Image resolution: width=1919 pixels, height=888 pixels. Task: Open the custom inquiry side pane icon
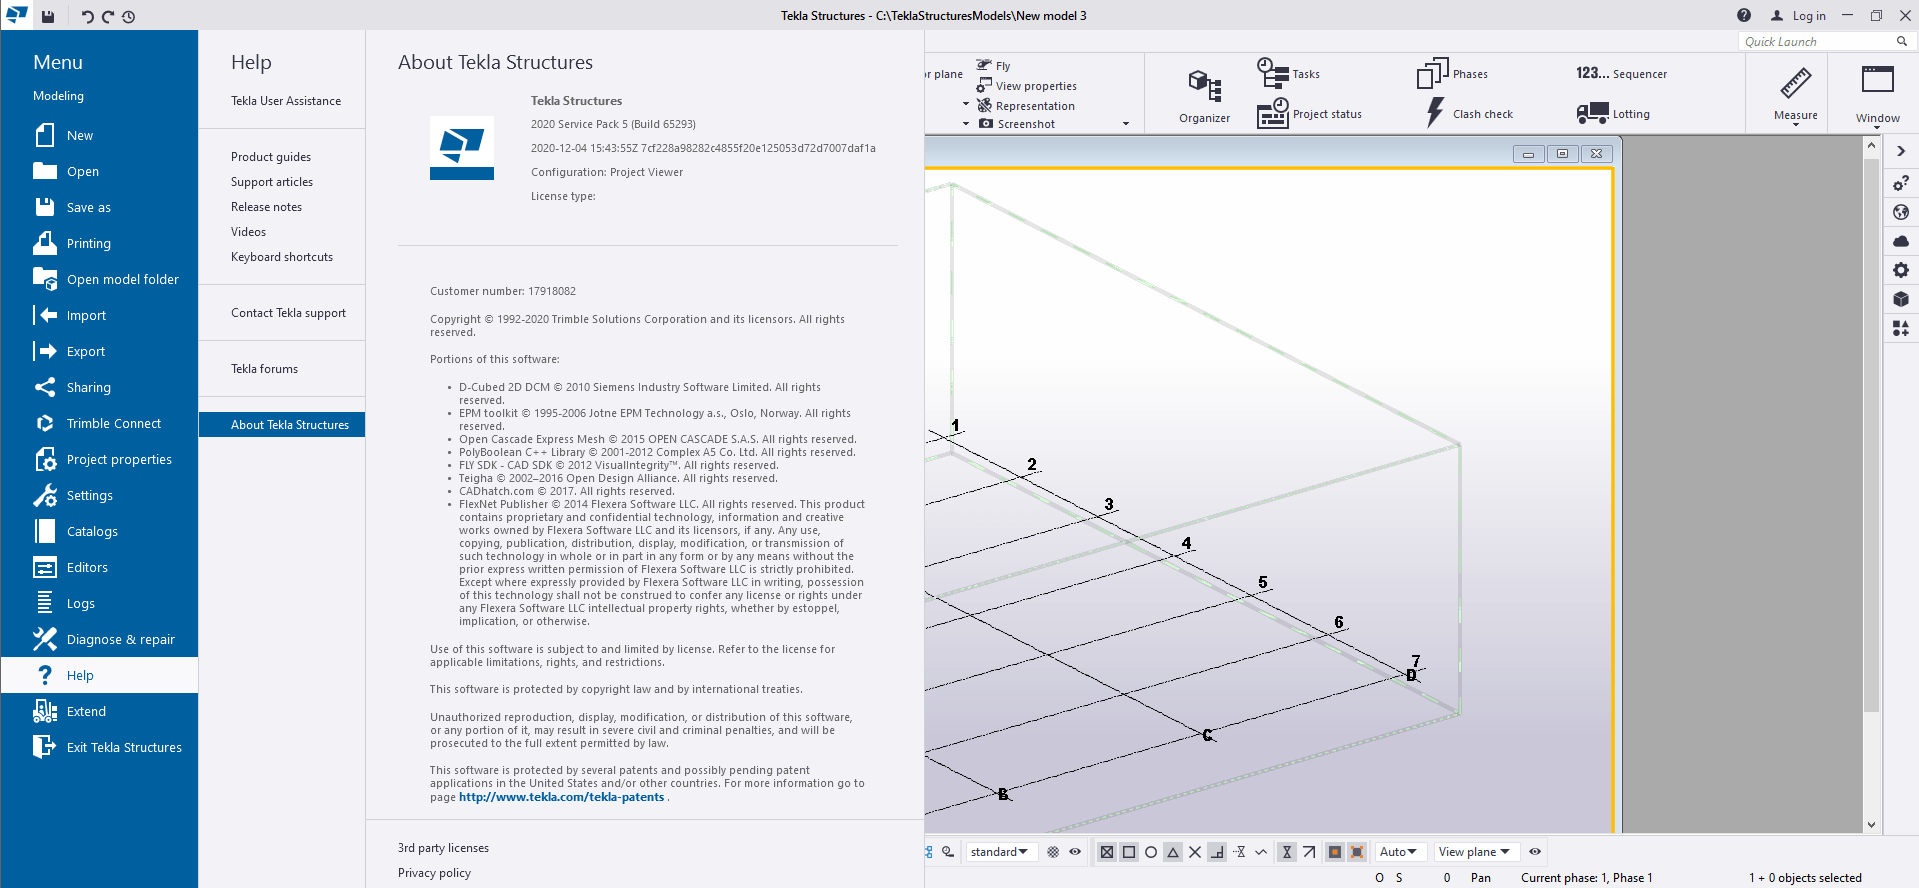click(1901, 183)
